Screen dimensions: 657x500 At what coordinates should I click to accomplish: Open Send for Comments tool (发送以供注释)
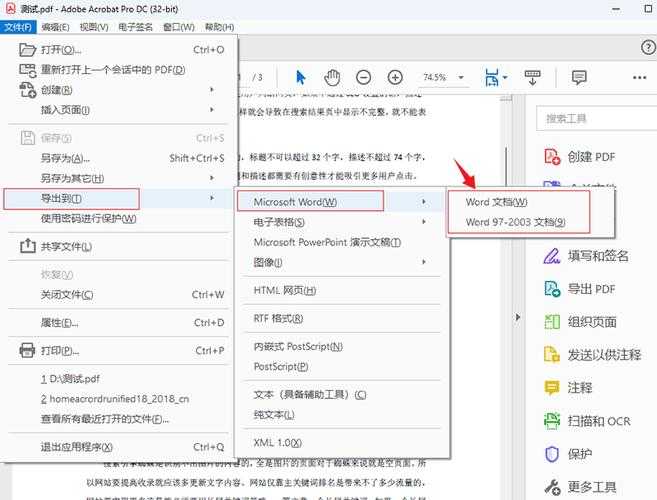(592, 355)
